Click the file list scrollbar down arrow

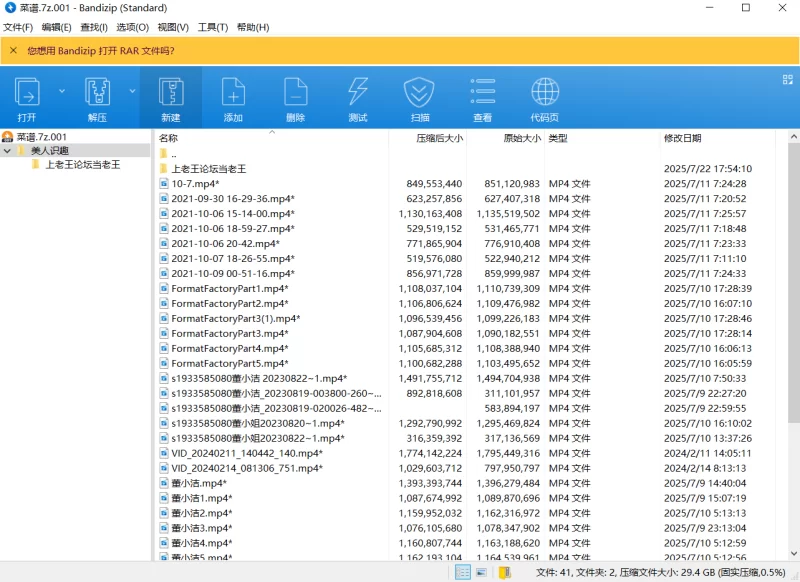pos(793,554)
